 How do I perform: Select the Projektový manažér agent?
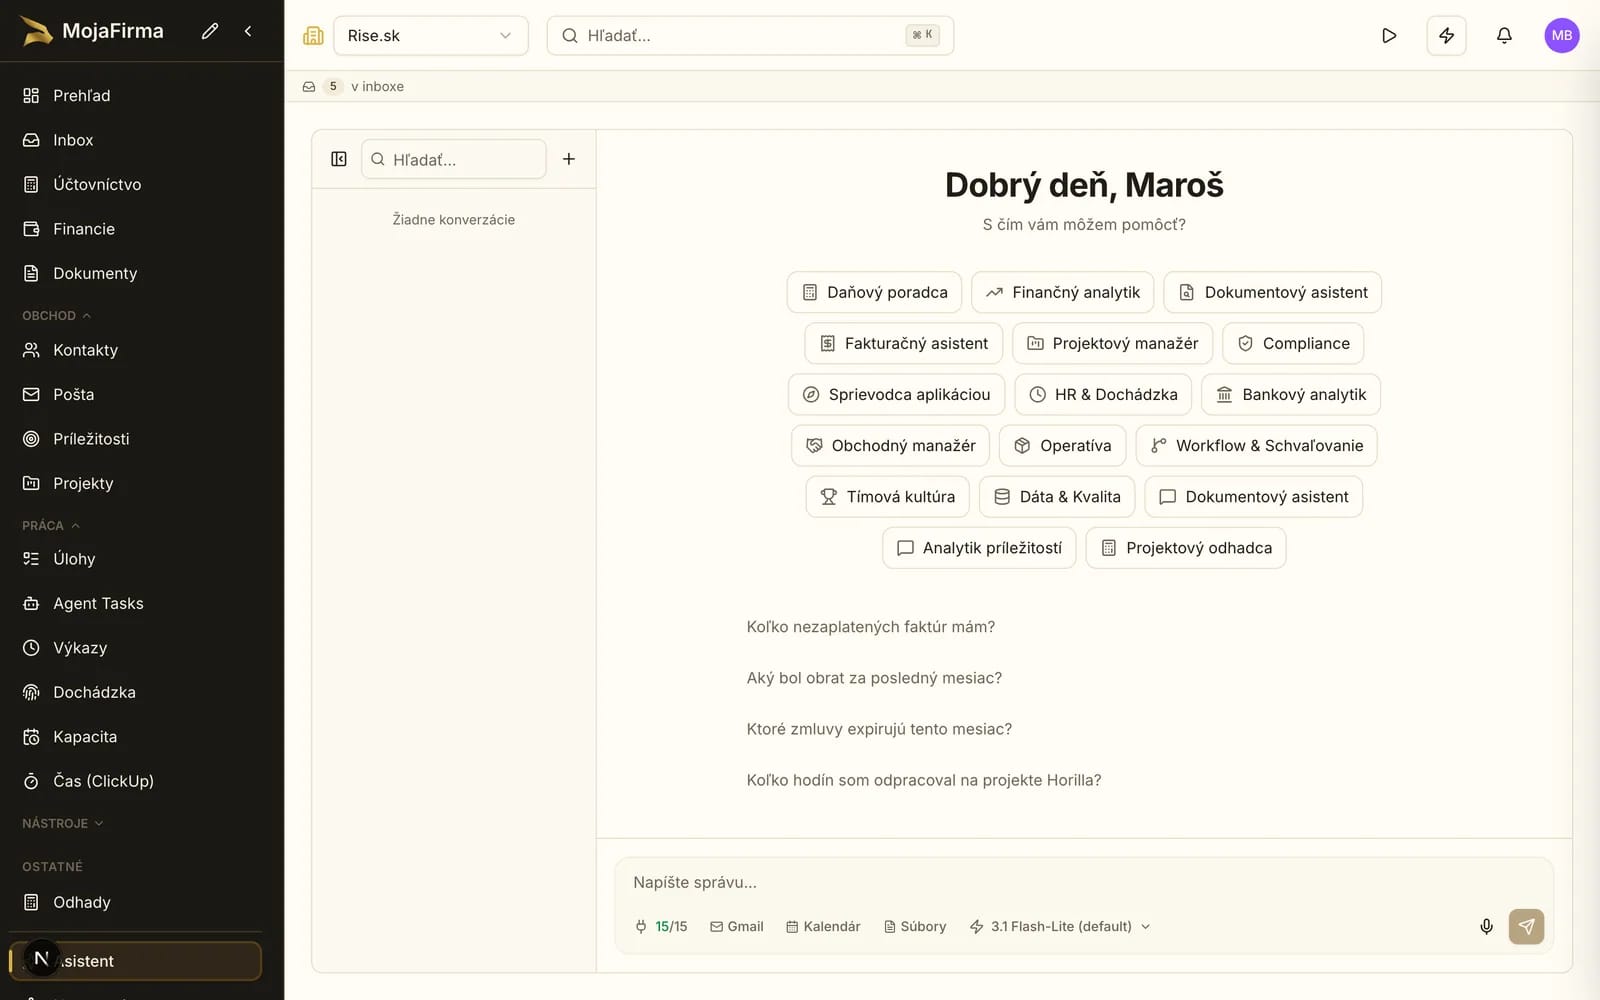click(x=1112, y=343)
